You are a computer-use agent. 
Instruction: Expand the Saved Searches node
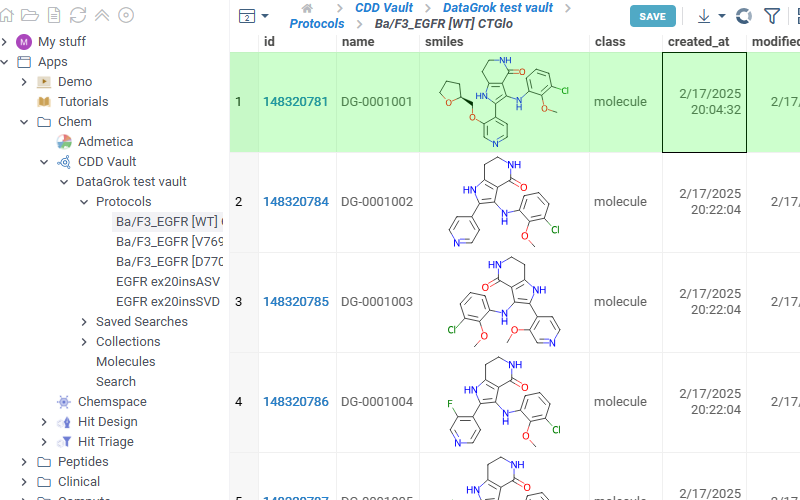84,322
